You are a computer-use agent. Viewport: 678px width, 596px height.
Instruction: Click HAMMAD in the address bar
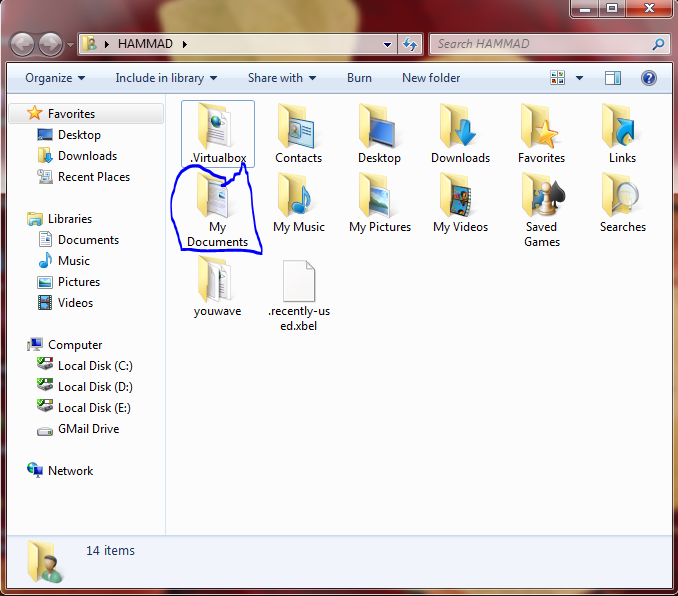(145, 44)
